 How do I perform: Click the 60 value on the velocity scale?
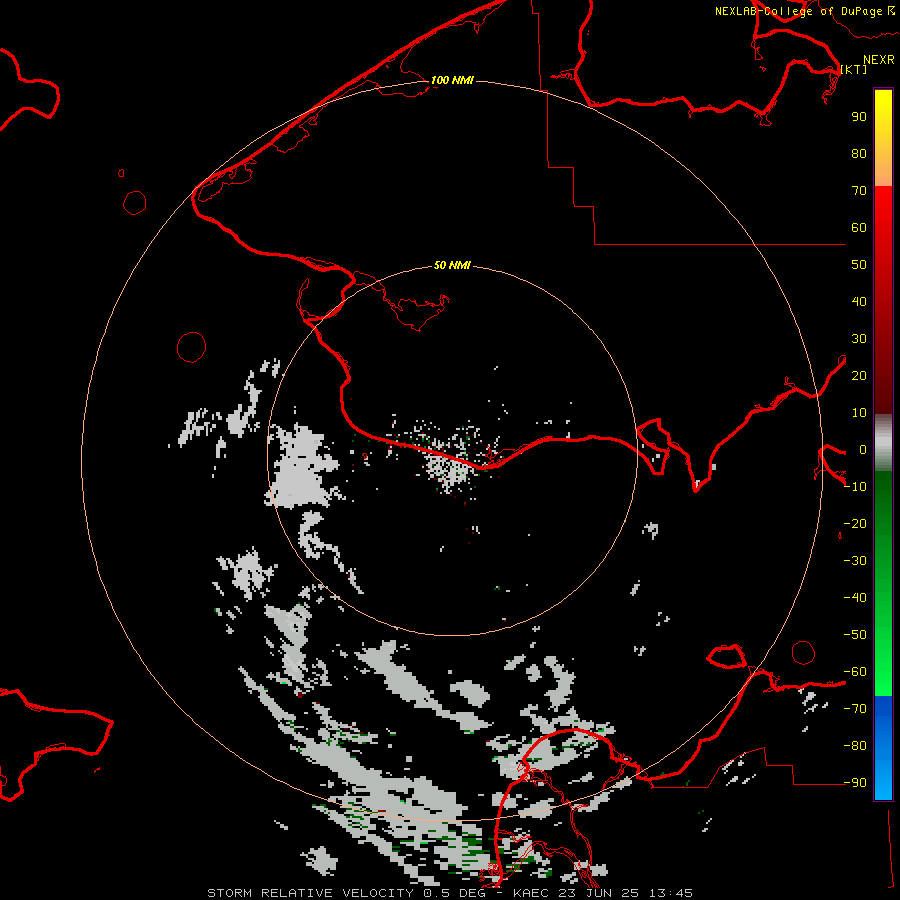859,227
